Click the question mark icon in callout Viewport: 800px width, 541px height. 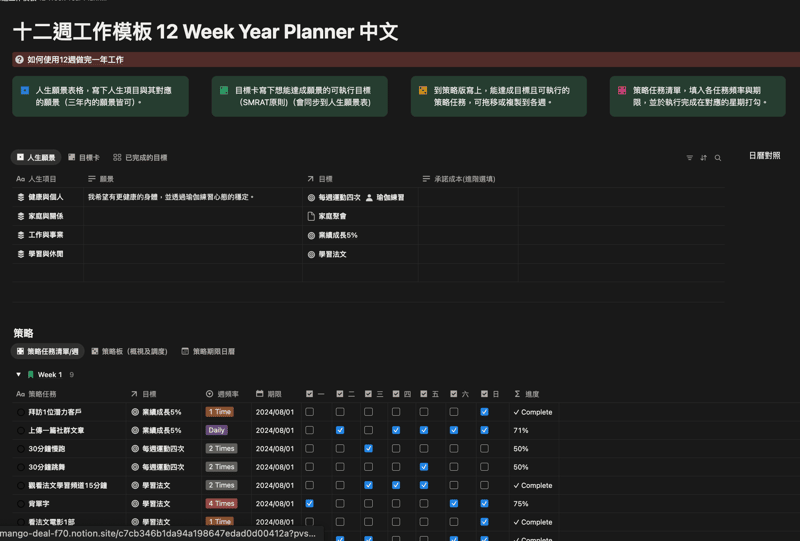(x=19, y=60)
